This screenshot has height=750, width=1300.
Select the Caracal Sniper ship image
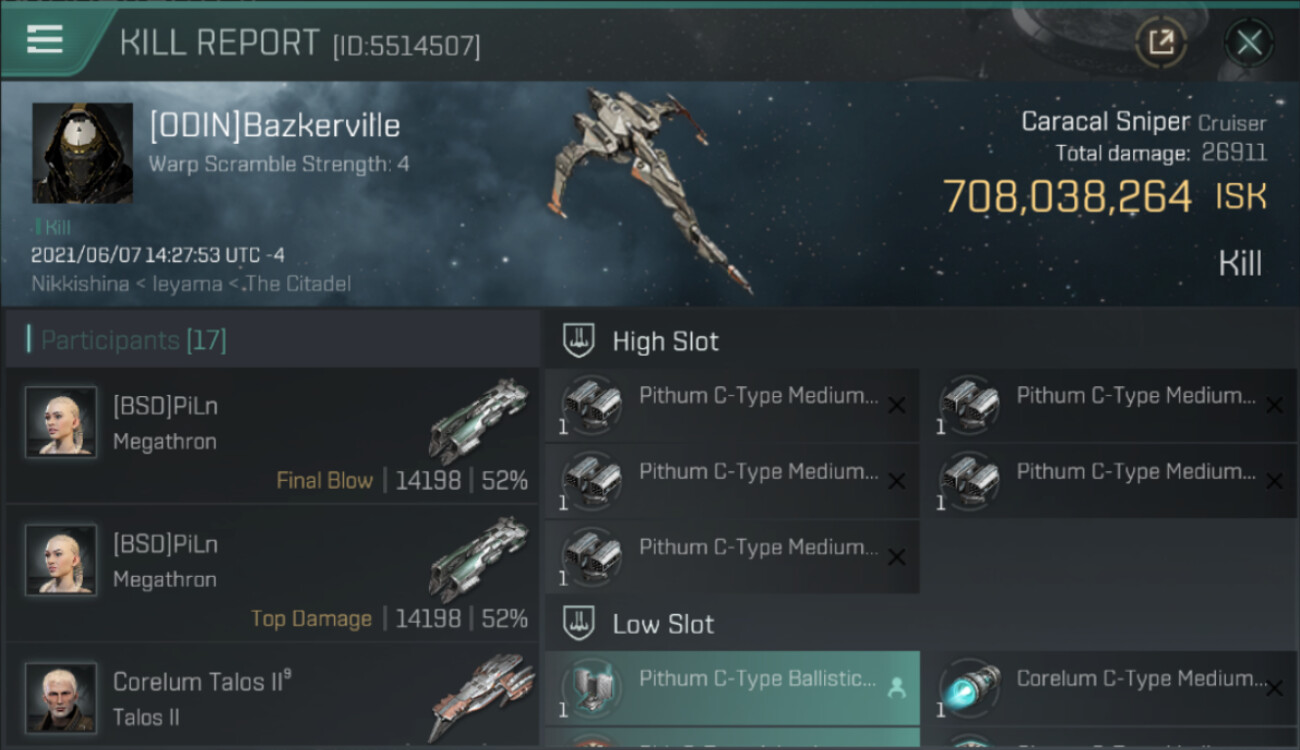coord(650,190)
